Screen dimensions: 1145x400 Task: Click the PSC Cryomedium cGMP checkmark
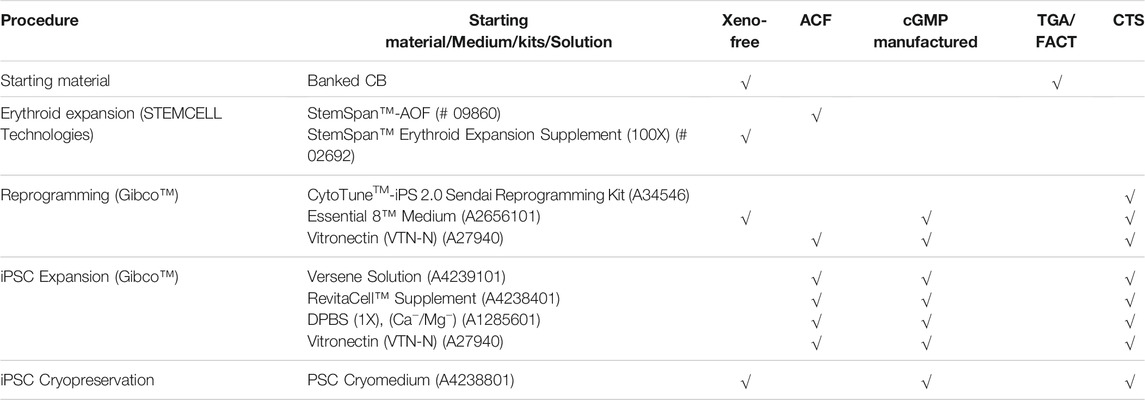pos(926,380)
